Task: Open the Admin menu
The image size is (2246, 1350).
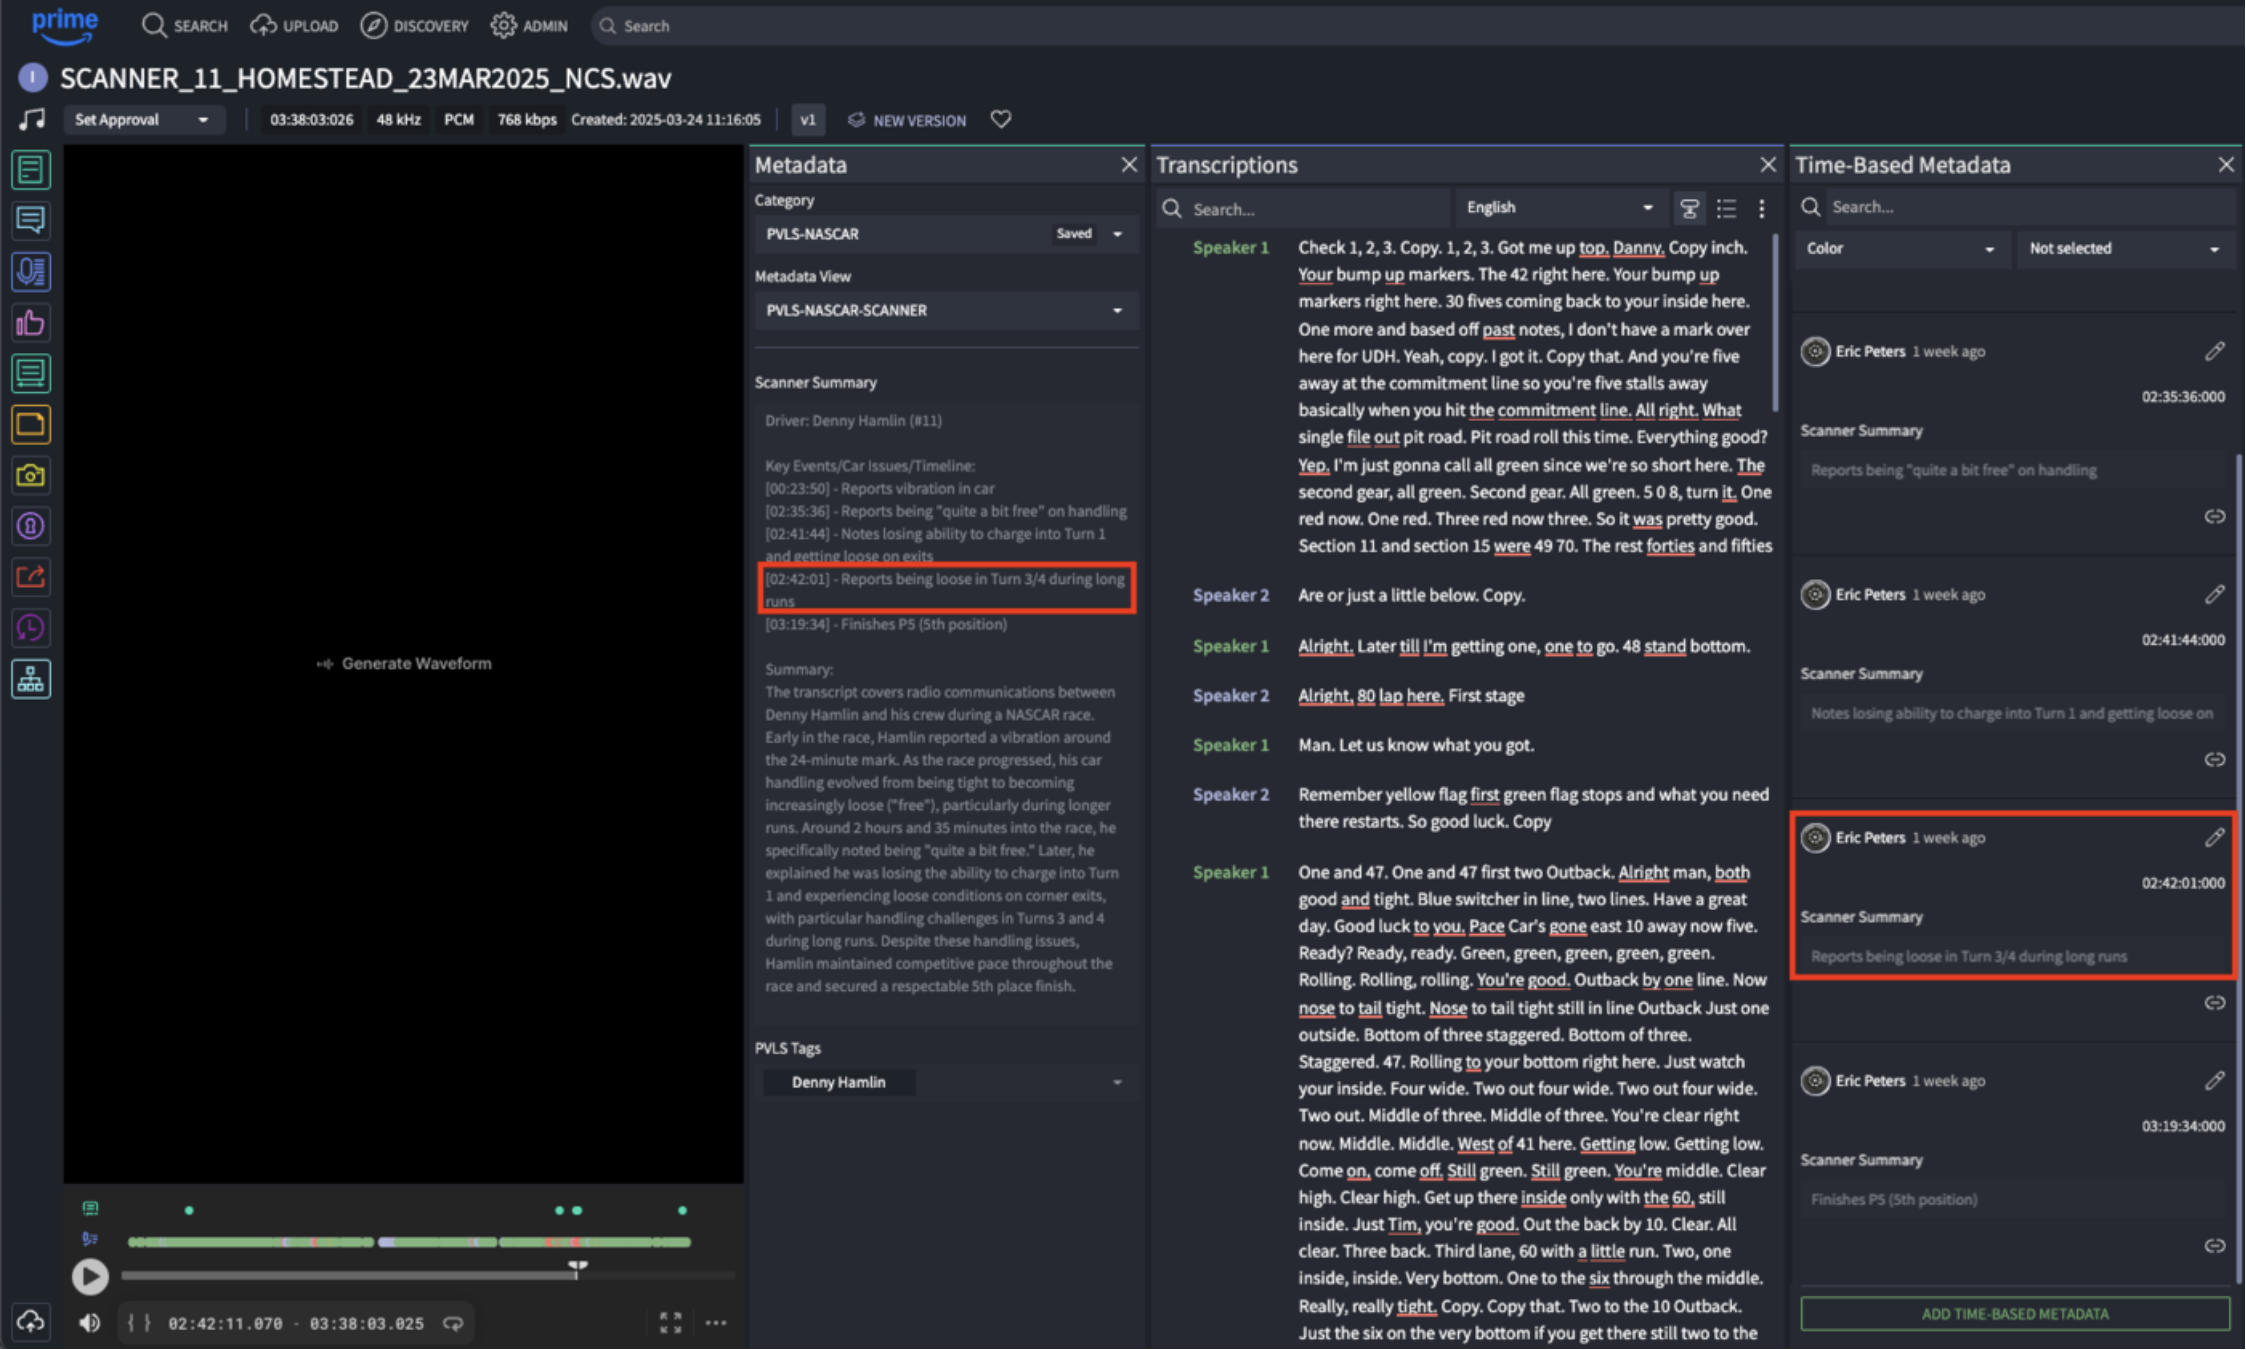Action: pyautogui.click(x=529, y=26)
